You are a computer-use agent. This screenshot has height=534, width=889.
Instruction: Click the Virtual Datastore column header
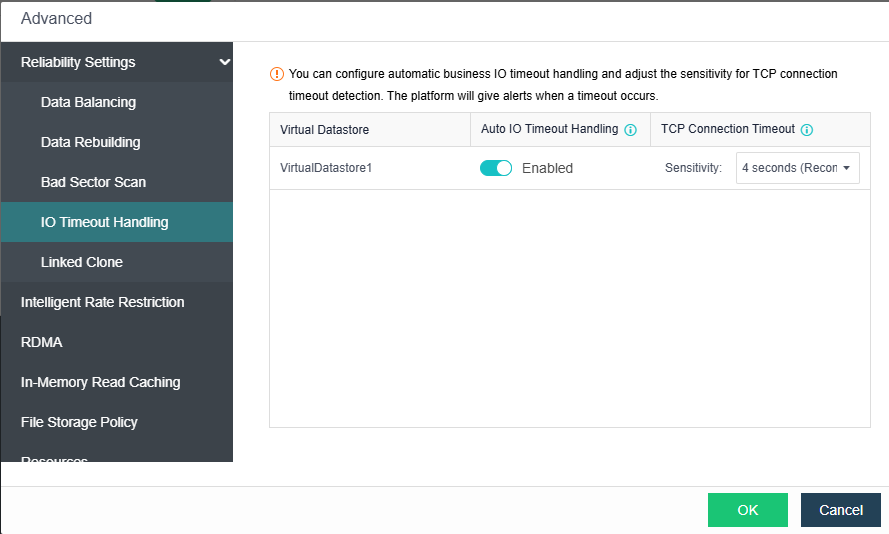[324, 130]
